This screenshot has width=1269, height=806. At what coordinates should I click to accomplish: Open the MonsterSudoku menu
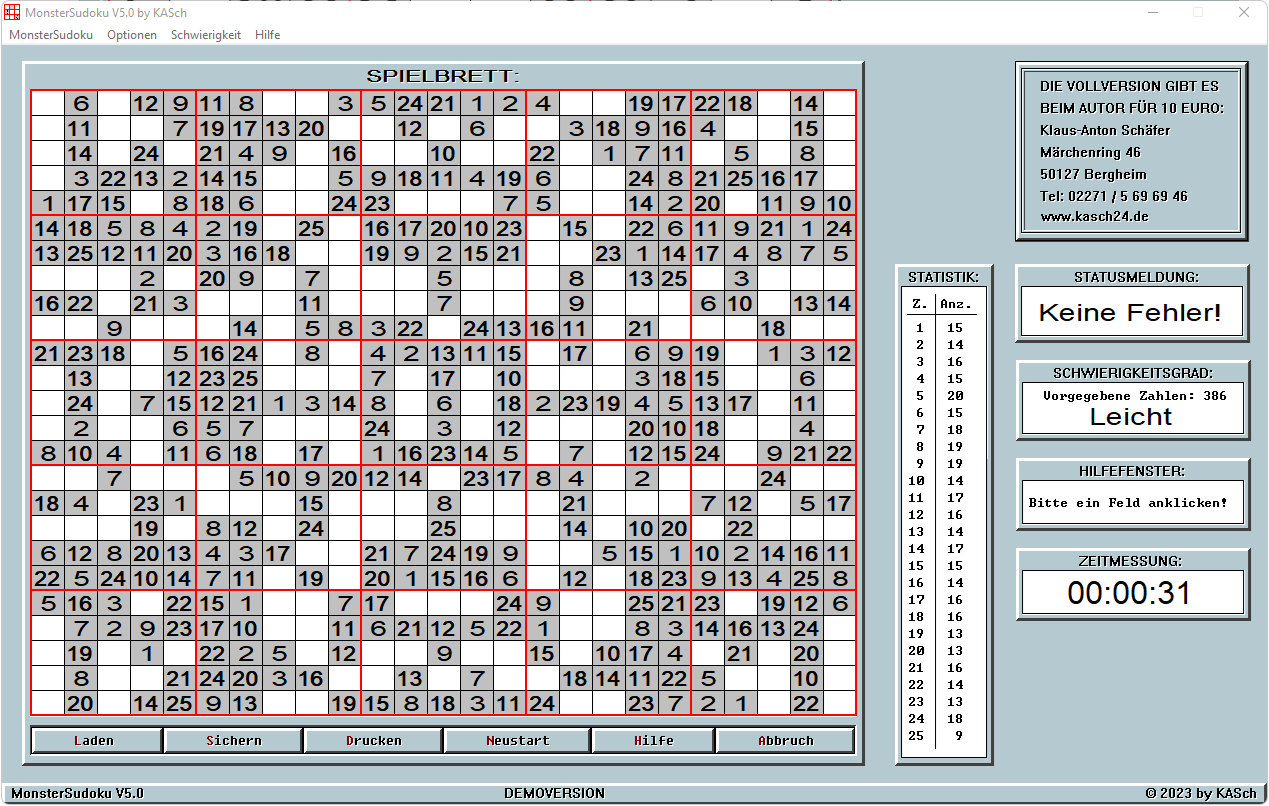[x=51, y=35]
